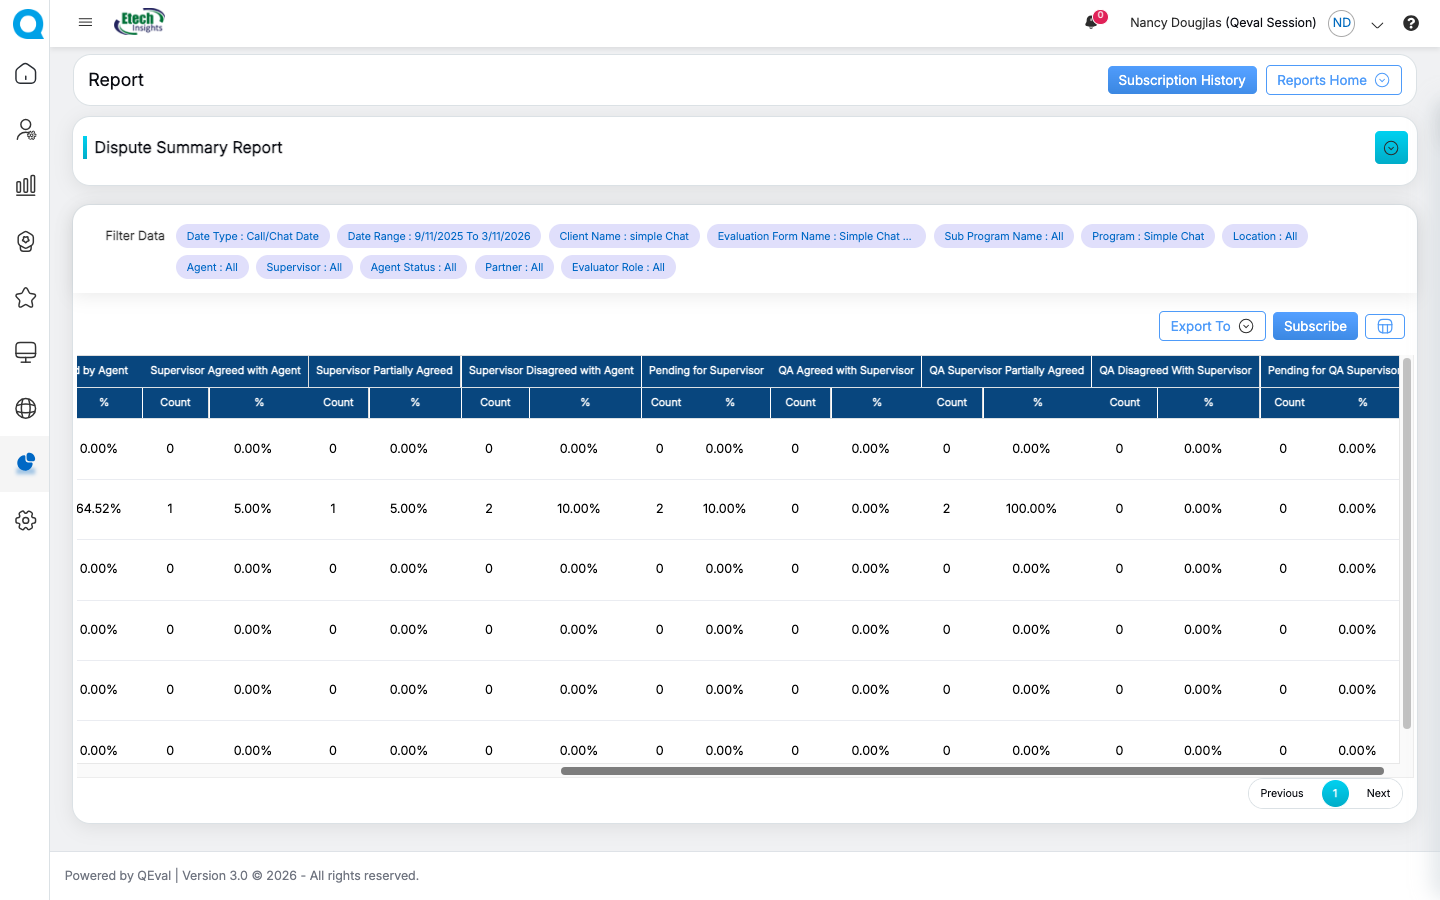Toggle the column layout view button
This screenshot has width=1440, height=900.
1384,326
